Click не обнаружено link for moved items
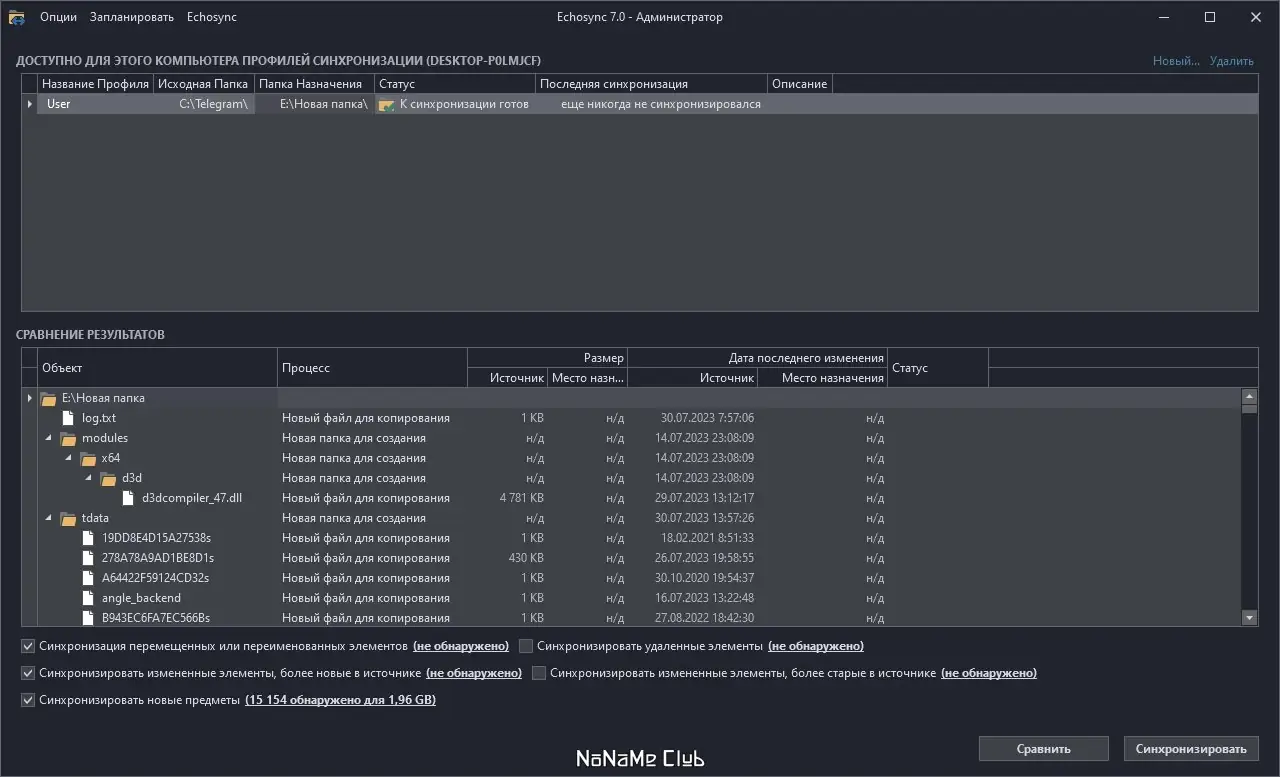 tap(461, 646)
